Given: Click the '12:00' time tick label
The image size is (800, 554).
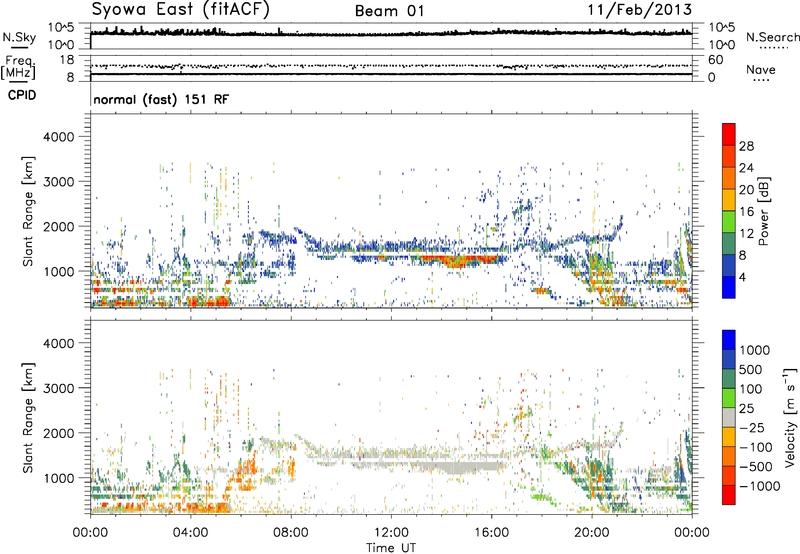Looking at the screenshot, I should tap(391, 533).
